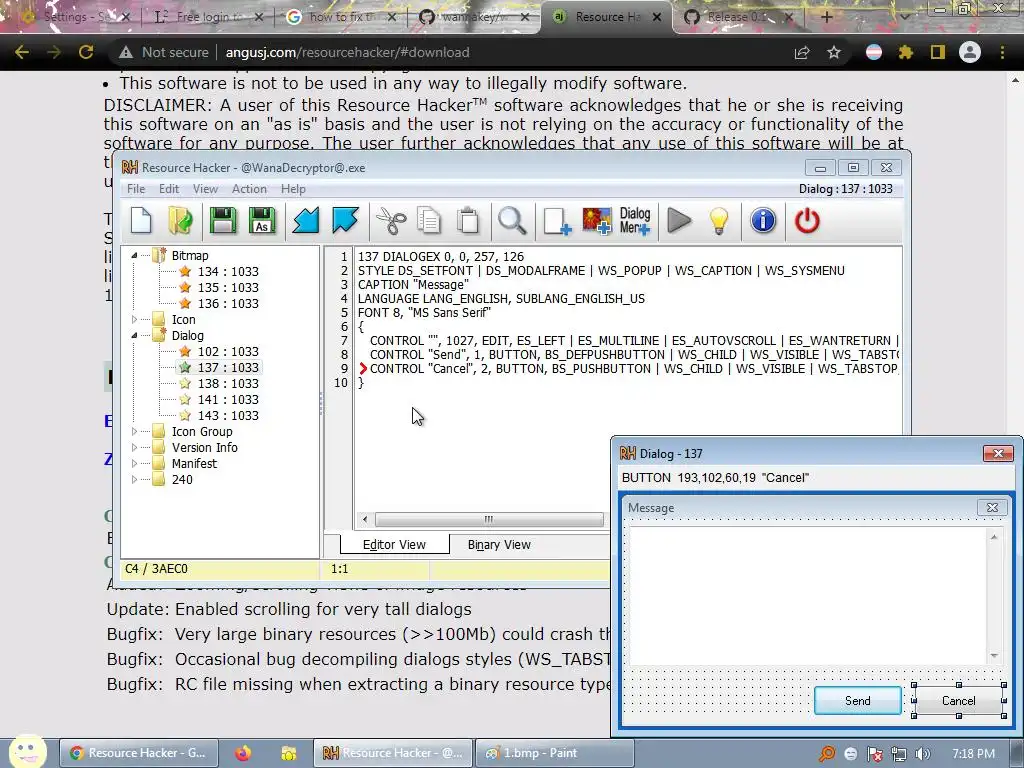Click the Message edit box in preview

coord(814,595)
